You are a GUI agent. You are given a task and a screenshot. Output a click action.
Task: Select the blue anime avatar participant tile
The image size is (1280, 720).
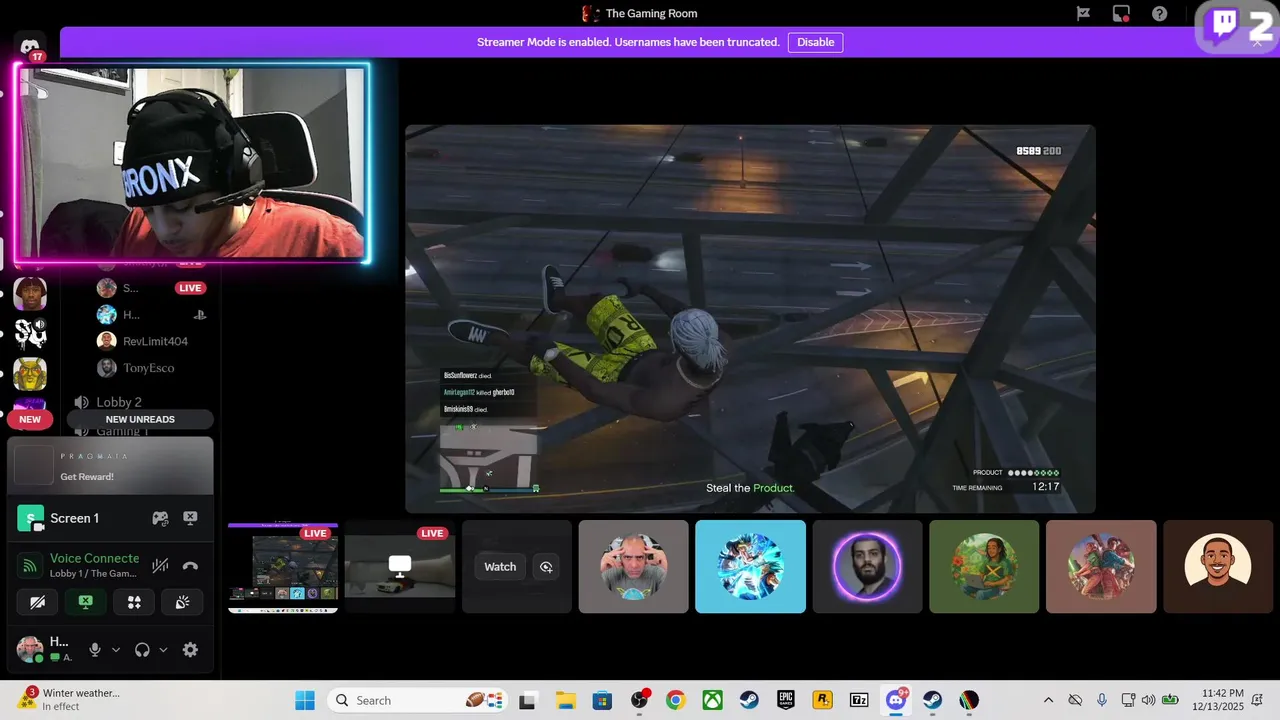[x=751, y=567]
